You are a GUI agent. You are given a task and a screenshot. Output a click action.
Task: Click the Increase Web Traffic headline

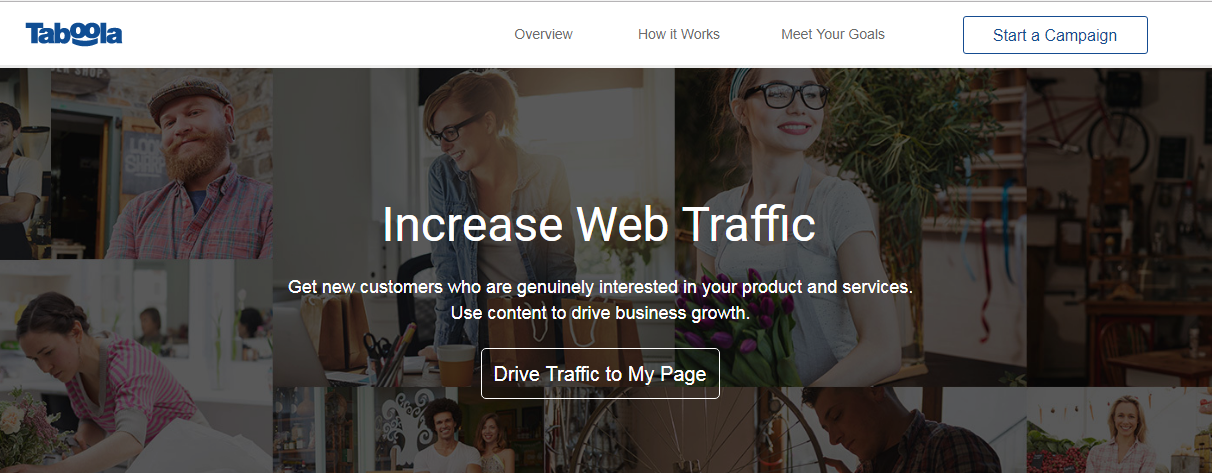click(x=599, y=224)
